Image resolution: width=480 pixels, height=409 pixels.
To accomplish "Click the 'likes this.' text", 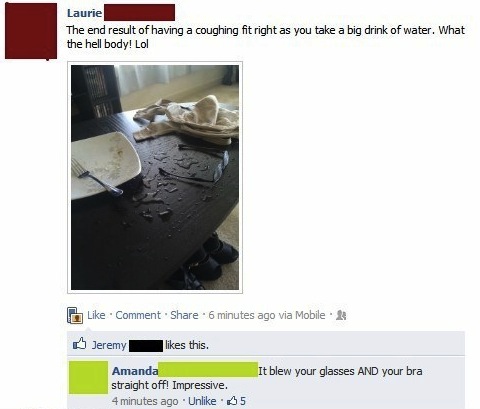I will click(x=187, y=345).
